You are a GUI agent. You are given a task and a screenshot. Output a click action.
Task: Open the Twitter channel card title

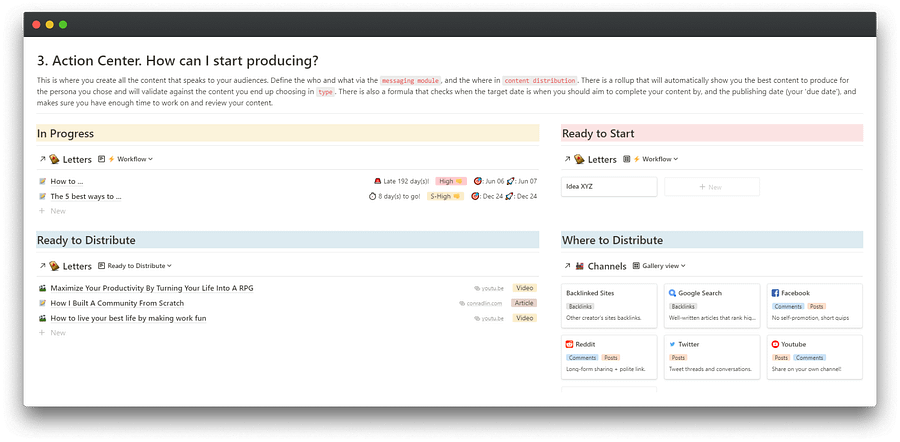tap(689, 344)
